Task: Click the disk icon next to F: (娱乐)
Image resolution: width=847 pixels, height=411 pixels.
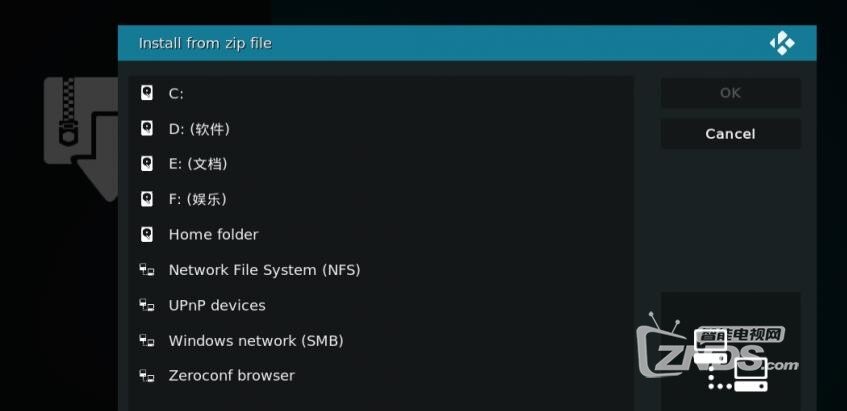Action: 146,199
